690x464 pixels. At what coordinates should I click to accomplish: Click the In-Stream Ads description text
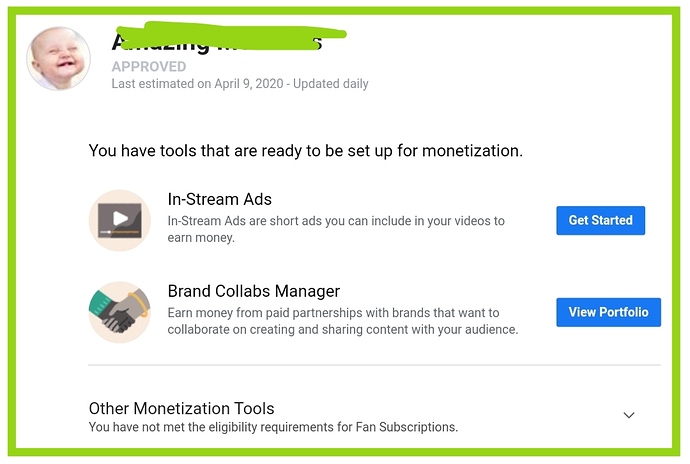tap(336, 229)
